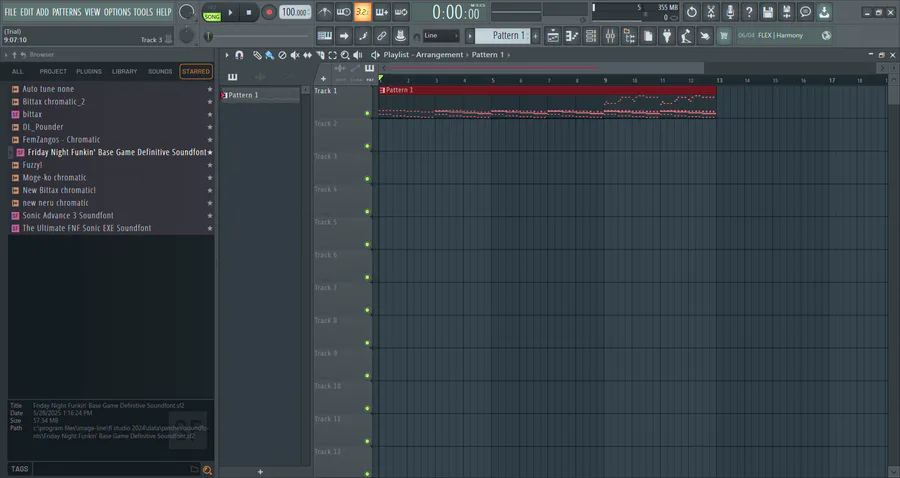
Task: Toggle the 3-2-1 countdown before recording
Action: click(x=362, y=11)
